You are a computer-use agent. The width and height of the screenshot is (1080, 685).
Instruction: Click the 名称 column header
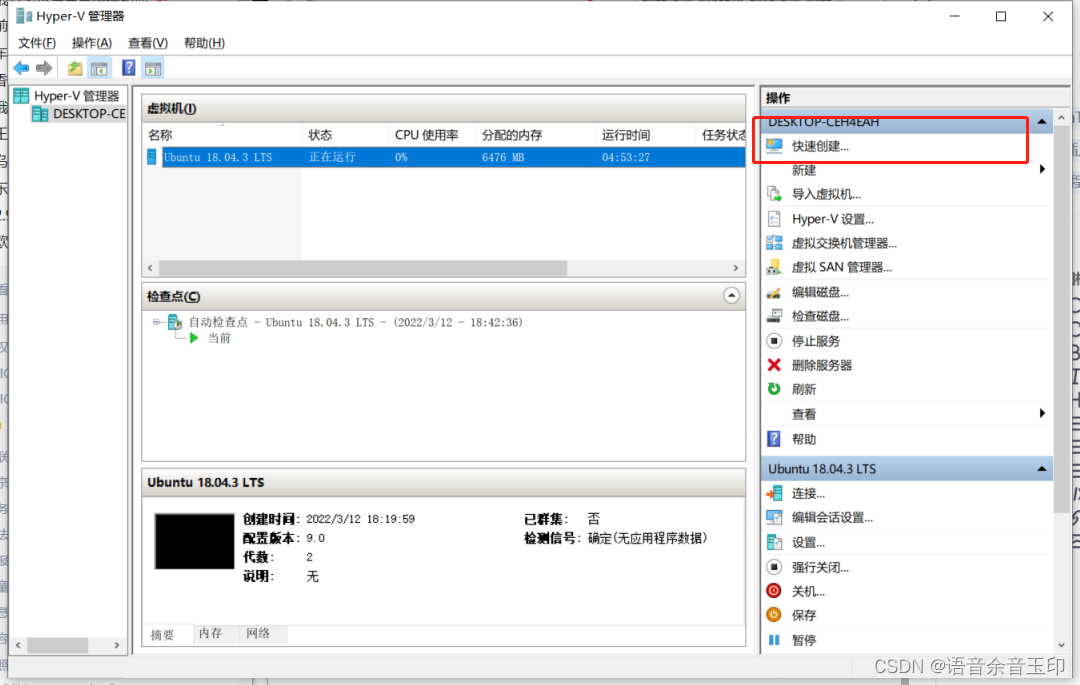[222, 135]
